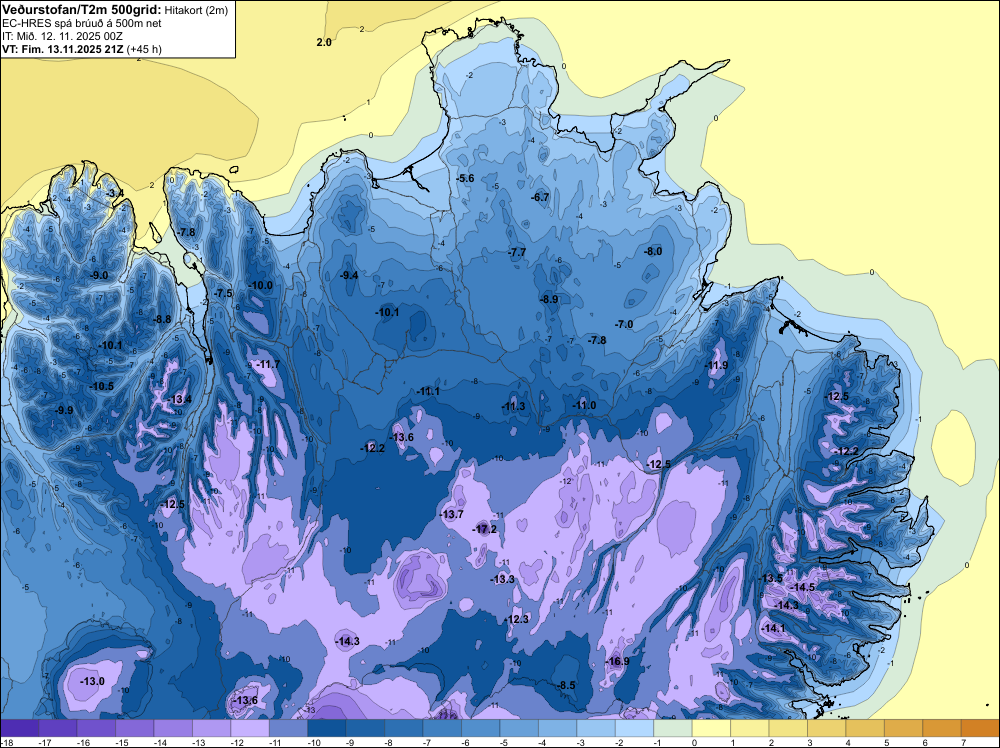1000x748 pixels.
Task: Click the -16.9 temperature reading
Action: click(617, 661)
